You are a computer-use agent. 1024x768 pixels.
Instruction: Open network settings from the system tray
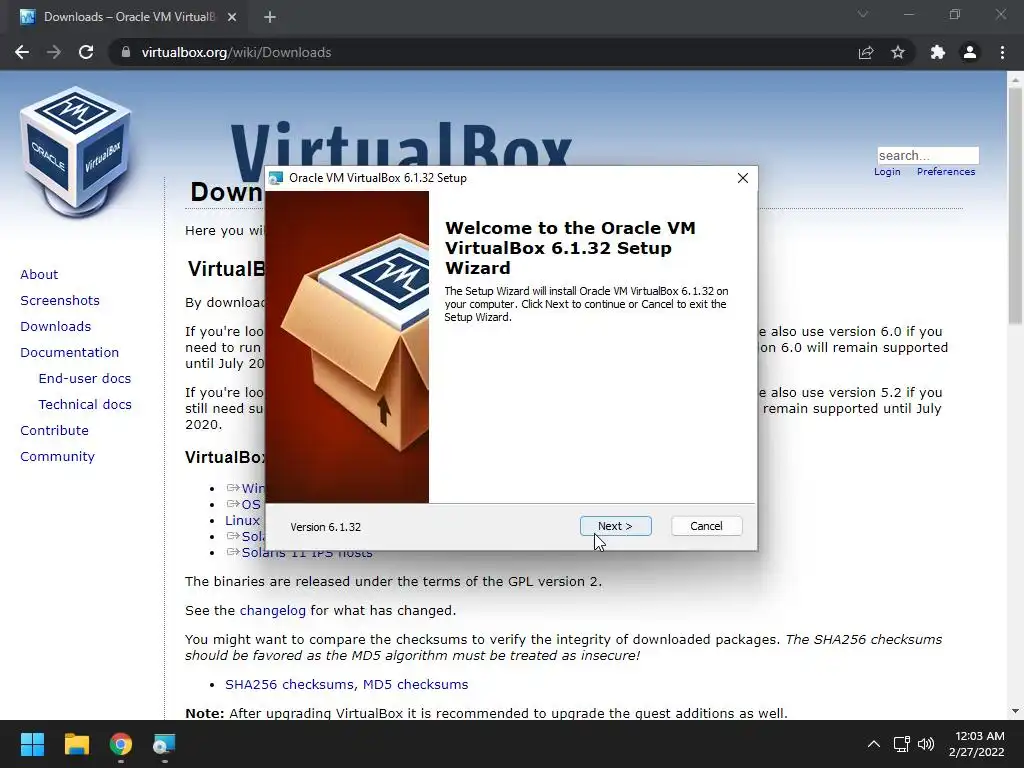(902, 744)
